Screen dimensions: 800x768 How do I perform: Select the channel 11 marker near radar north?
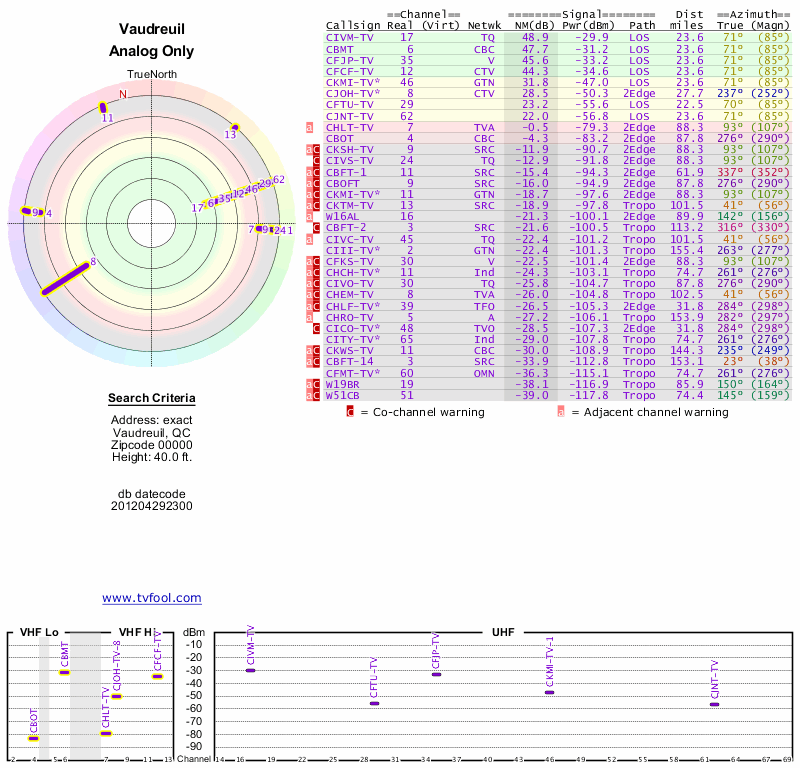click(x=102, y=108)
